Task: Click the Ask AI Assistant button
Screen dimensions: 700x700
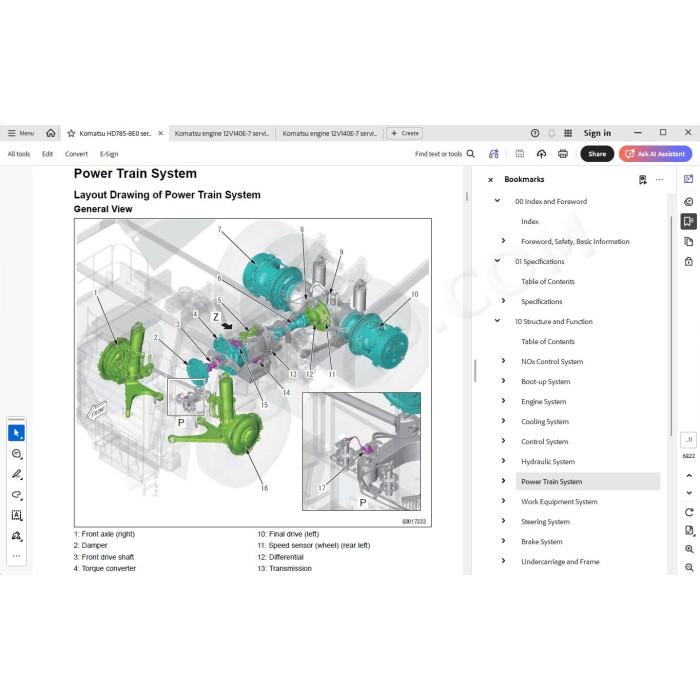Action: click(655, 154)
